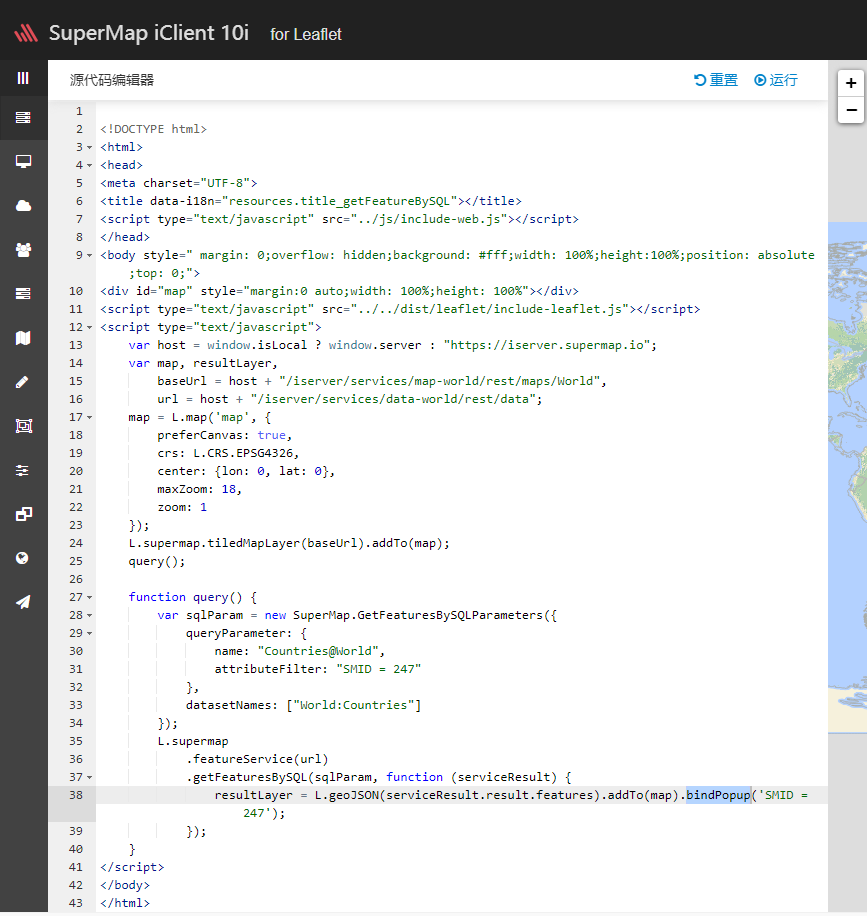Screen dimensions: 867x916
Task: Open the cloud services sidebar icon
Action: [x=23, y=206]
